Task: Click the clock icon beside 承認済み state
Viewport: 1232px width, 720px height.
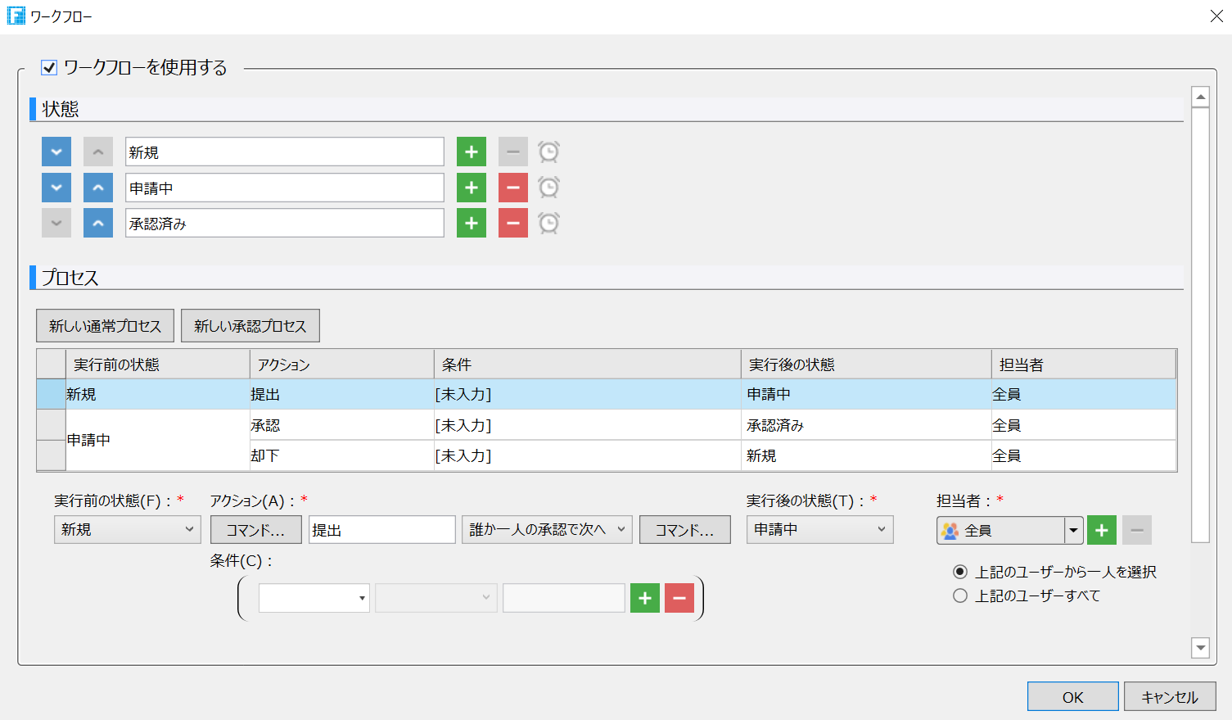Action: pyautogui.click(x=548, y=223)
